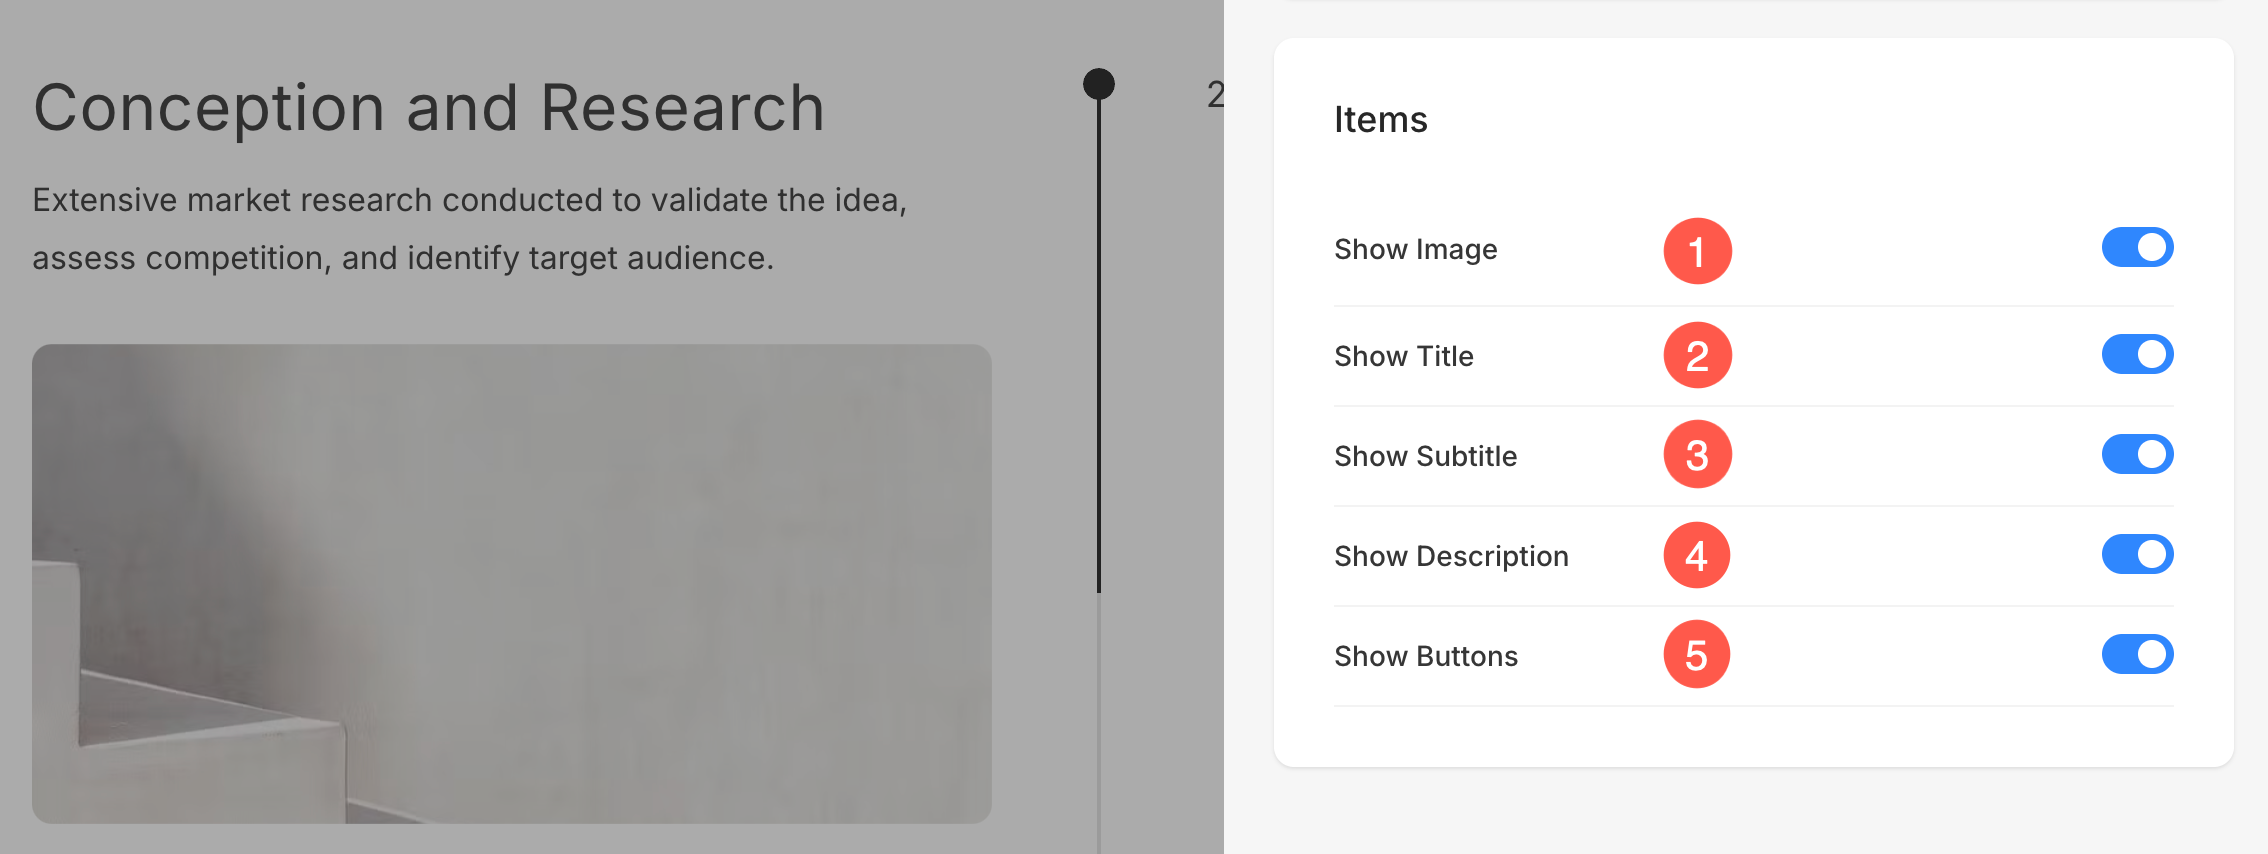Click the red badge numbered 2
Screen dimensions: 2268x854
pos(1697,355)
